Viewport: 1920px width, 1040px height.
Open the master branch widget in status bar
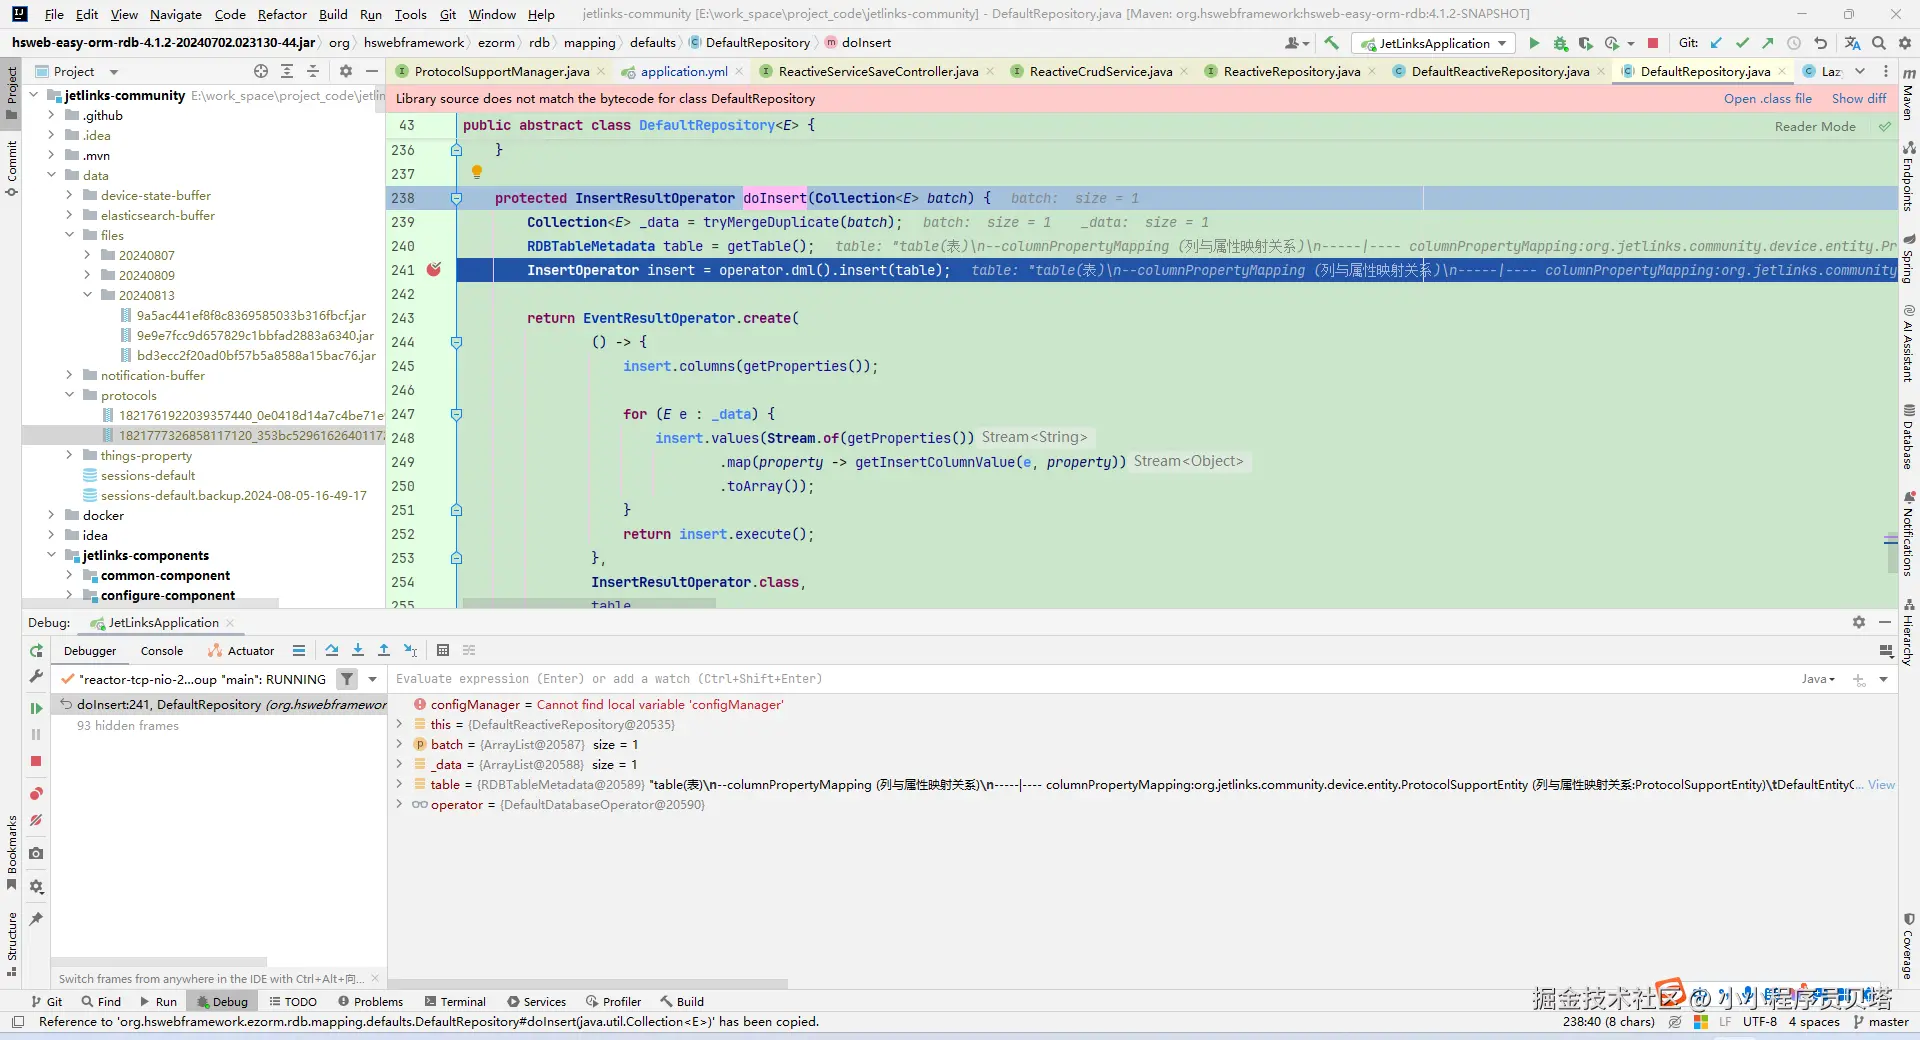(x=1881, y=1022)
